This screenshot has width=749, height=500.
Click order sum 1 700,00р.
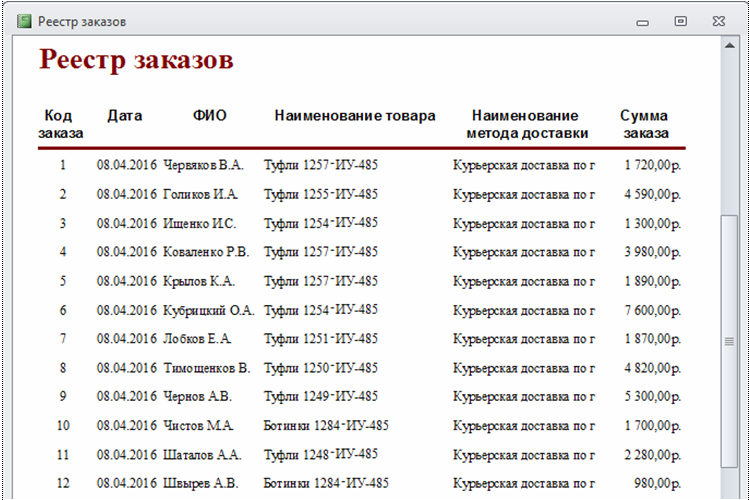tap(653, 426)
